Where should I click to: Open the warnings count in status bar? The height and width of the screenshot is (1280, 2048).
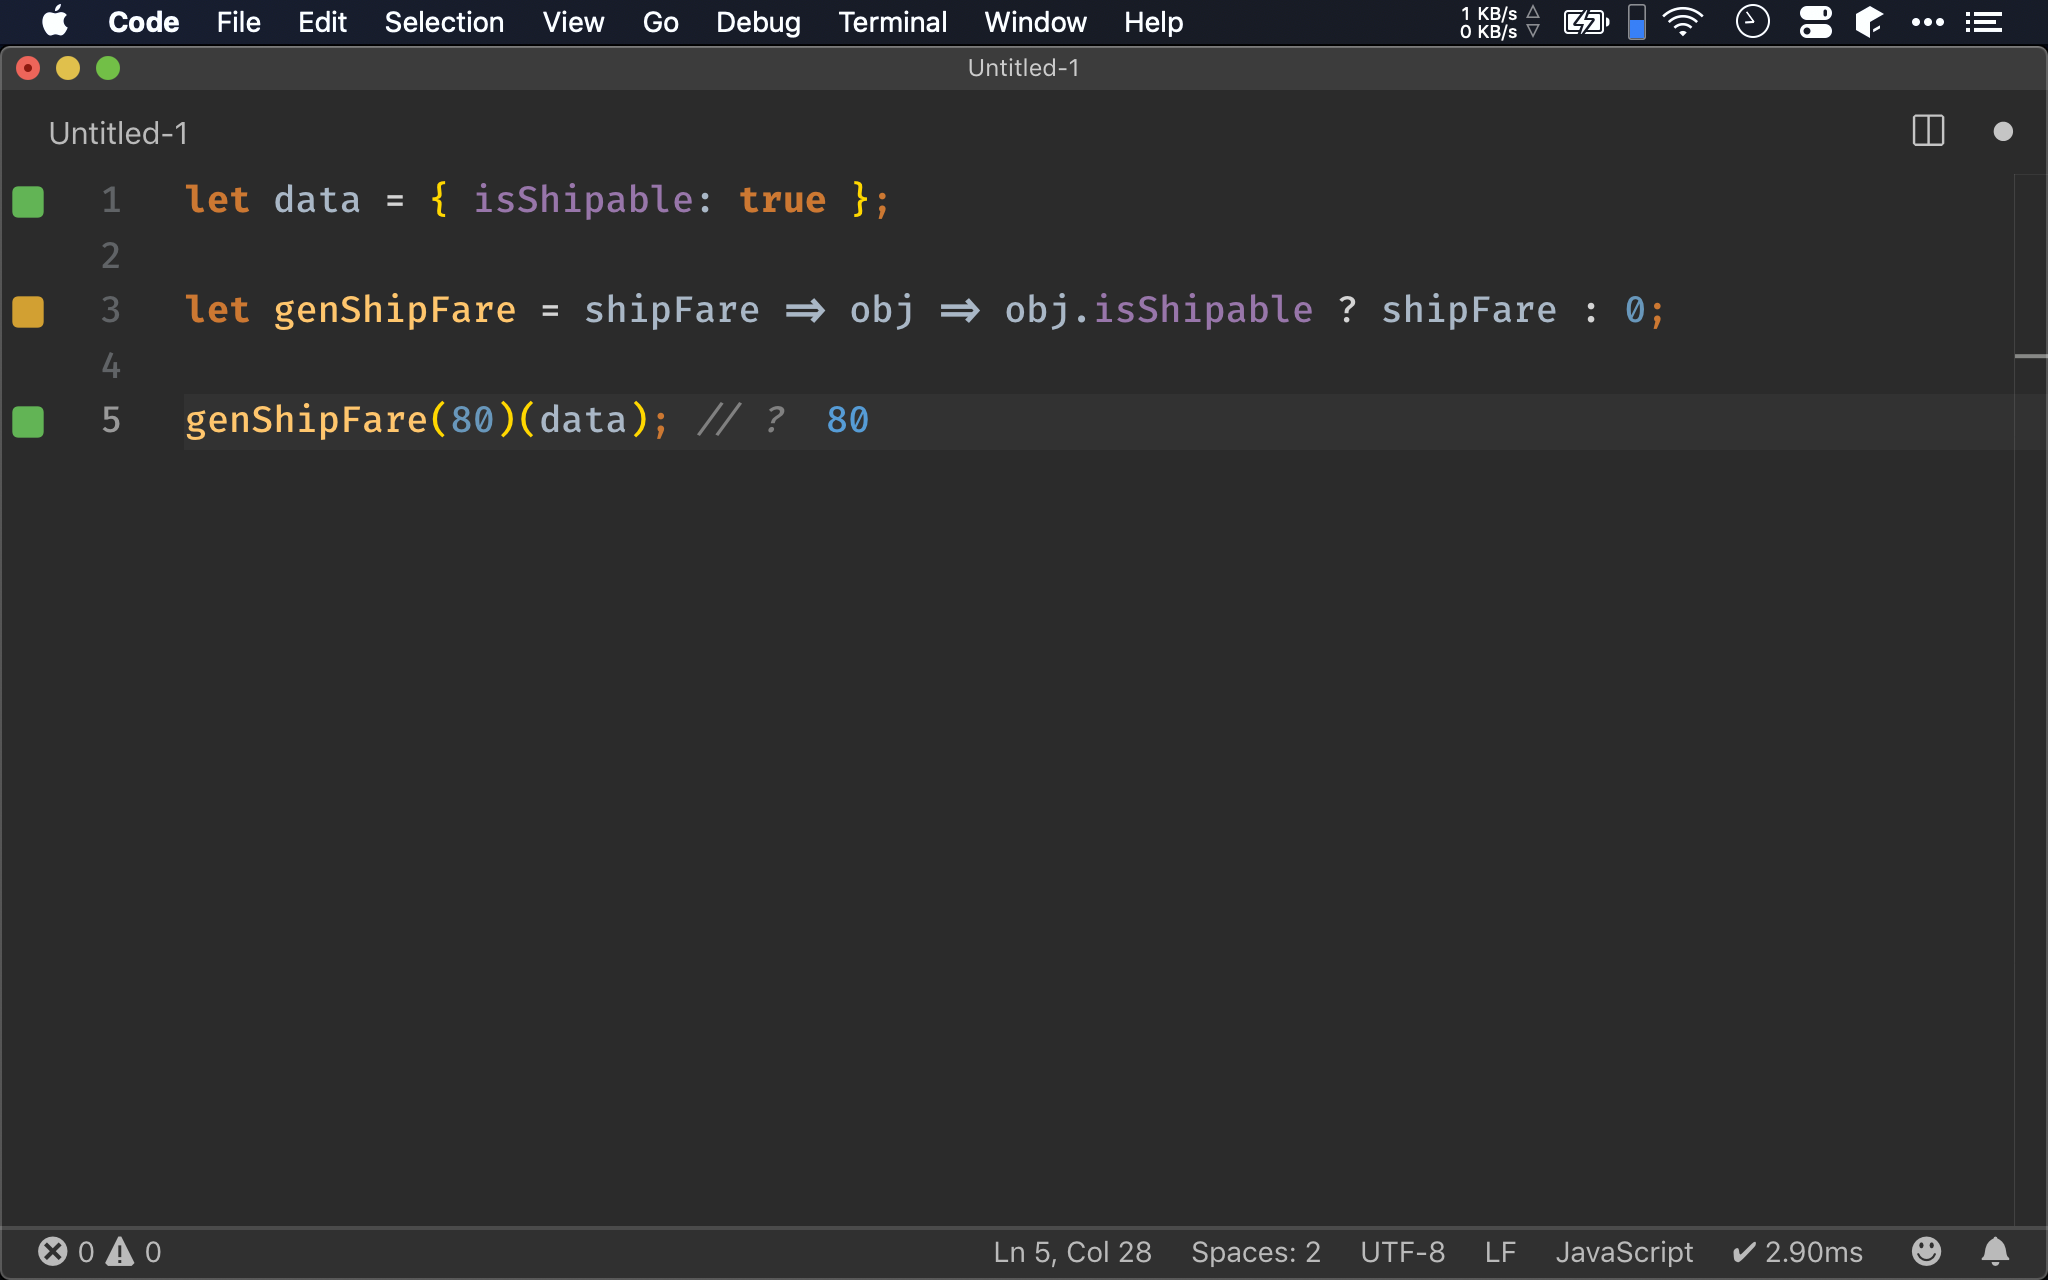(134, 1252)
